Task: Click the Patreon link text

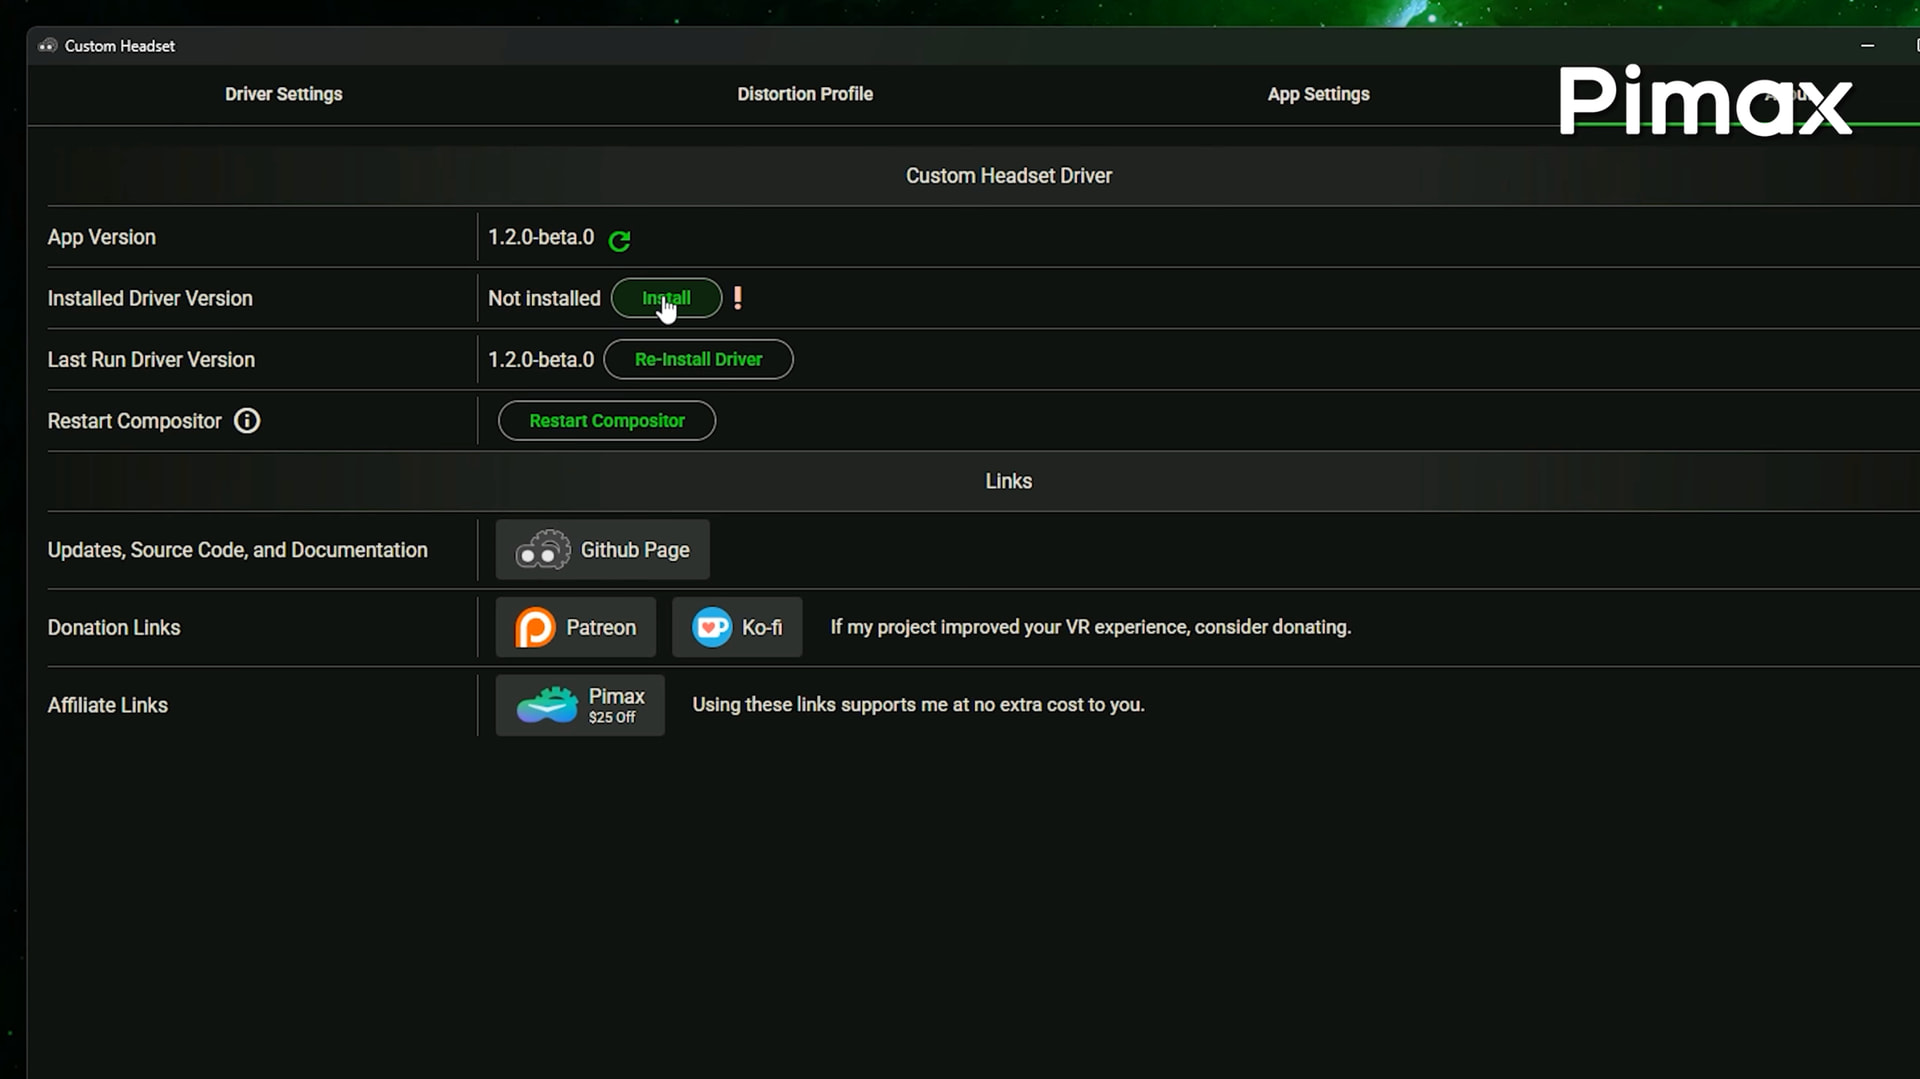Action: (x=601, y=628)
